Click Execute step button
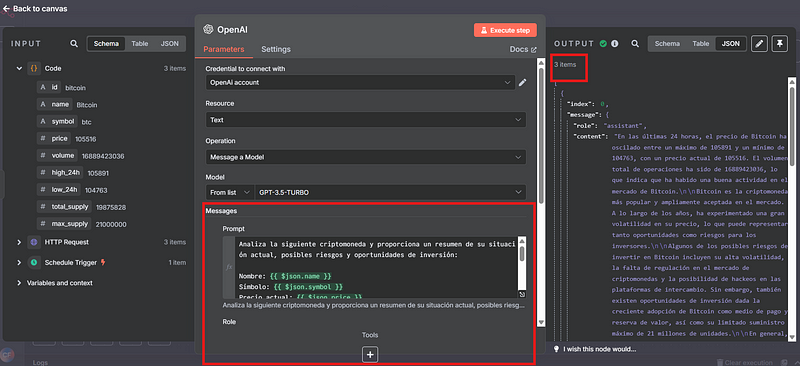This screenshot has width=800, height=366. pyautogui.click(x=505, y=30)
